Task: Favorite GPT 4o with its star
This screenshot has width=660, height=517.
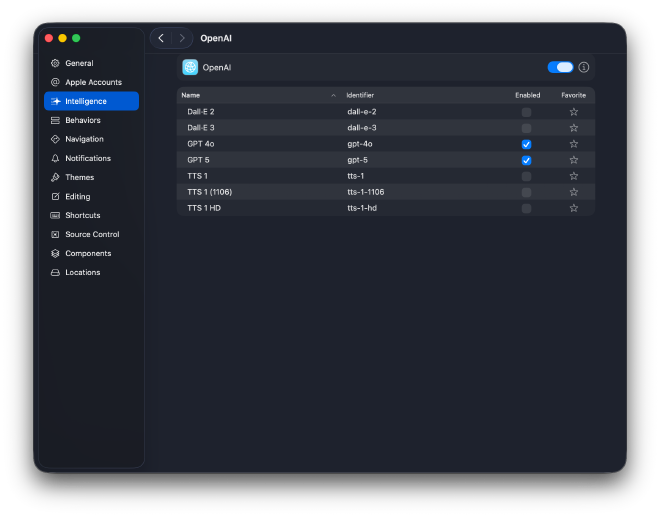Action: 574,144
